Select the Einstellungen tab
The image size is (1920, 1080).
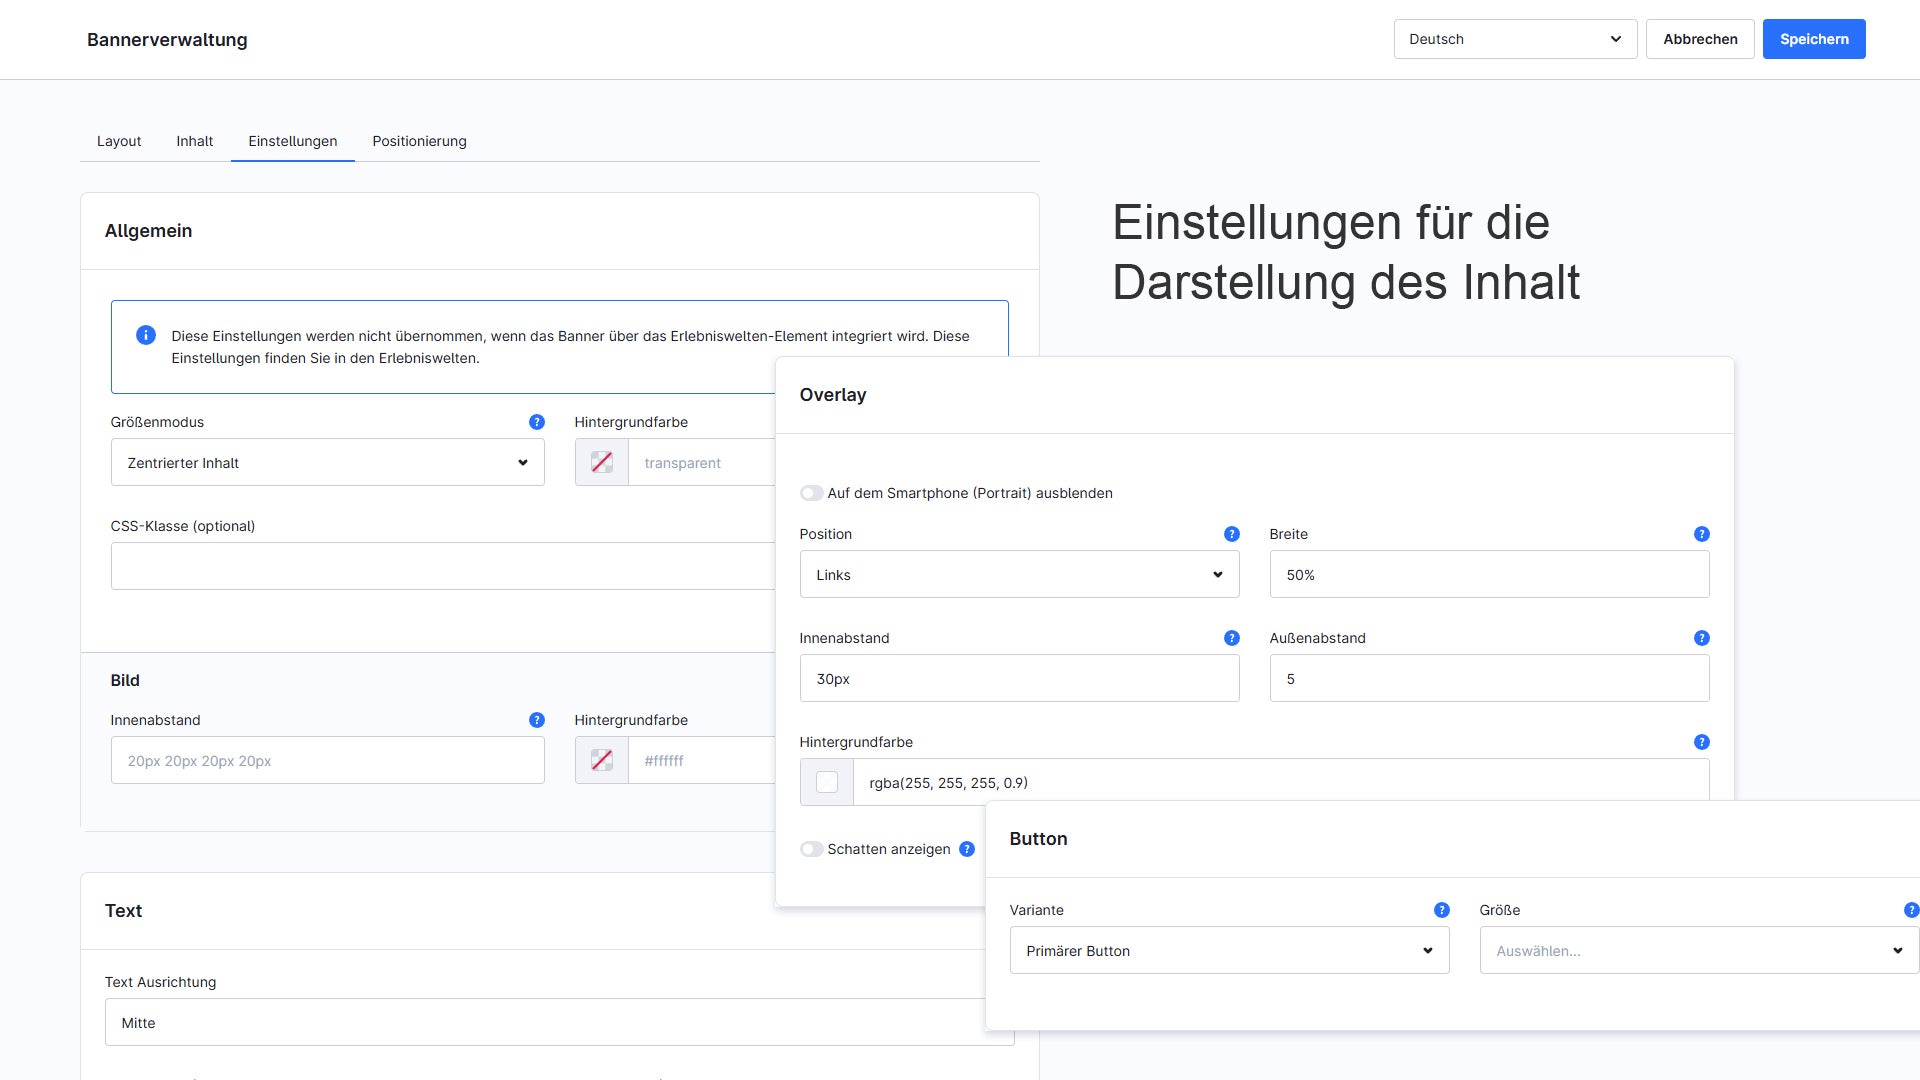pyautogui.click(x=293, y=141)
